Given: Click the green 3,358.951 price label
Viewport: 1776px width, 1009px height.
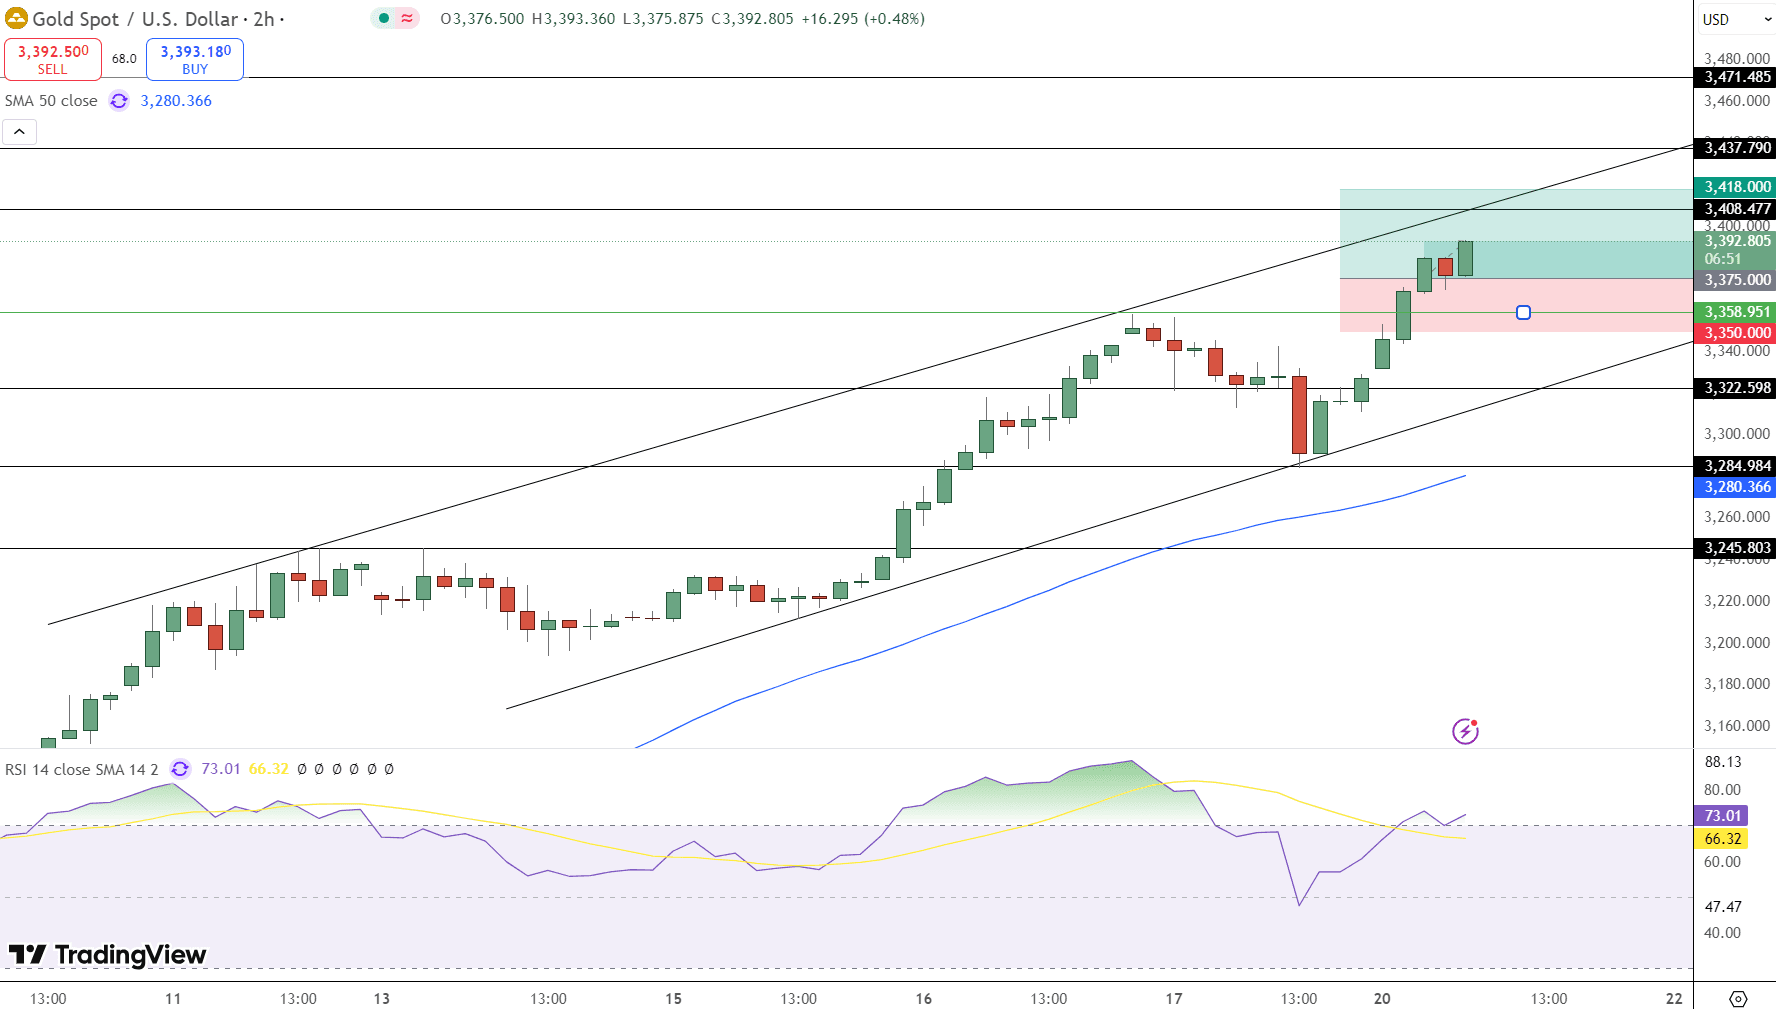Looking at the screenshot, I should (1735, 312).
